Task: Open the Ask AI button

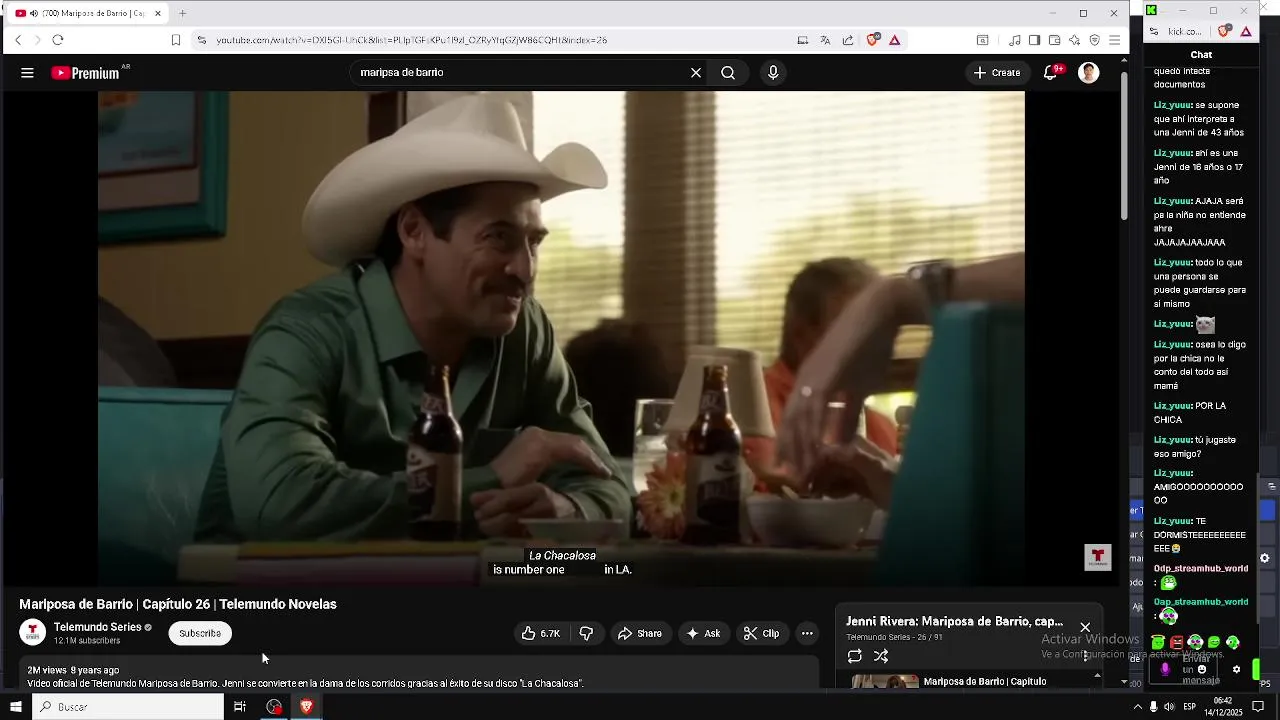Action: point(703,633)
